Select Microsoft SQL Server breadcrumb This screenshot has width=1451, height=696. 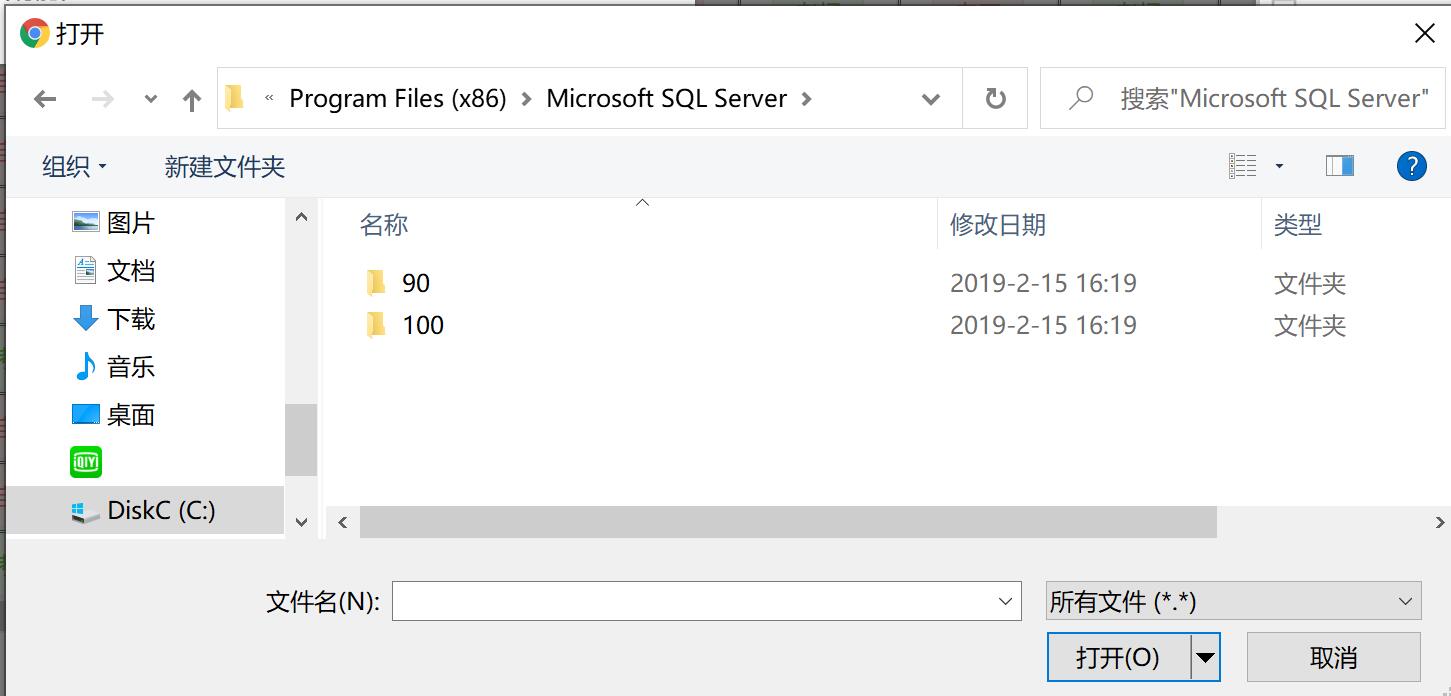click(x=667, y=99)
